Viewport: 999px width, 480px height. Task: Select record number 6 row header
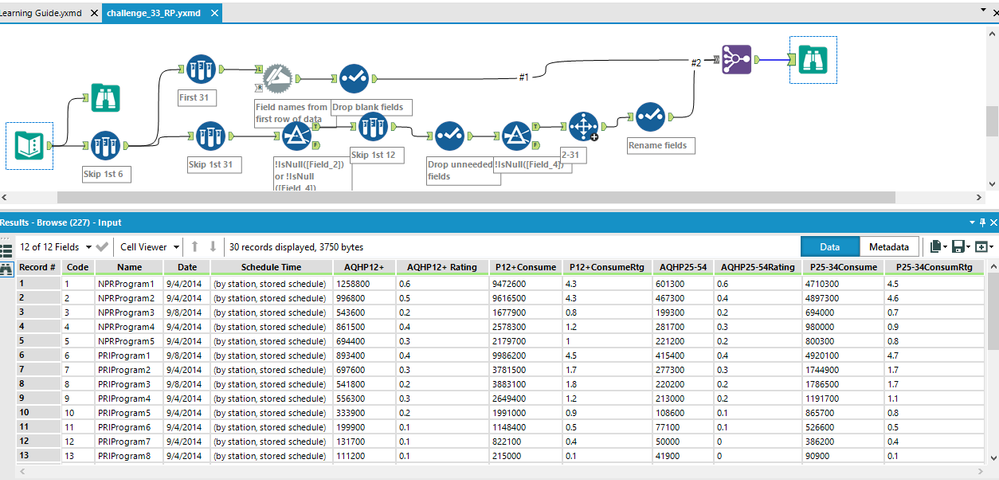point(40,356)
